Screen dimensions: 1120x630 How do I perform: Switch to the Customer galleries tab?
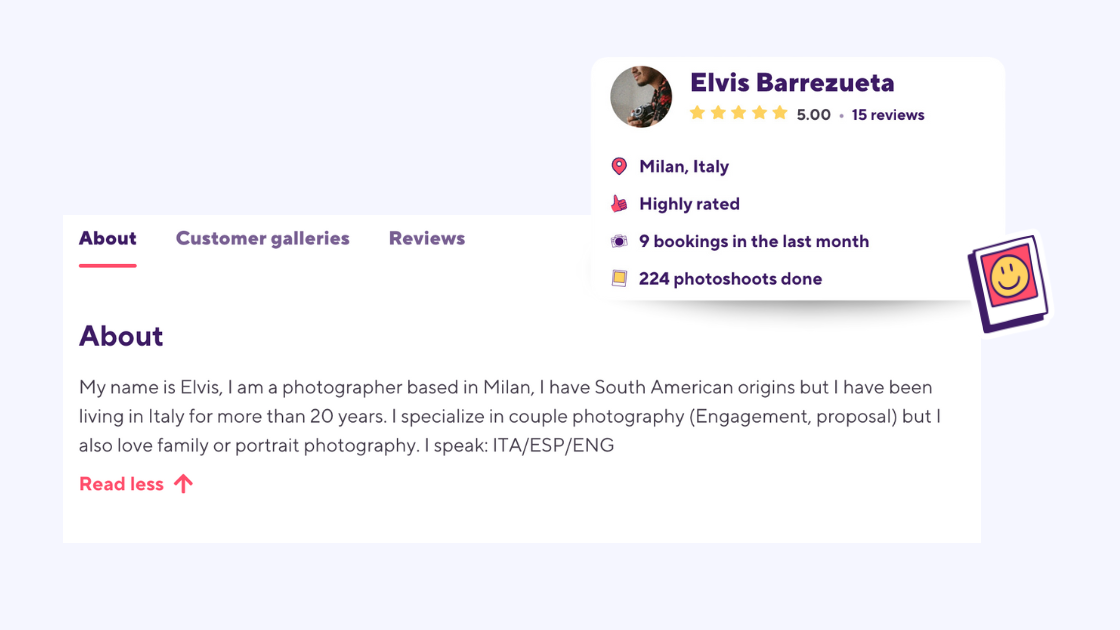pos(262,238)
